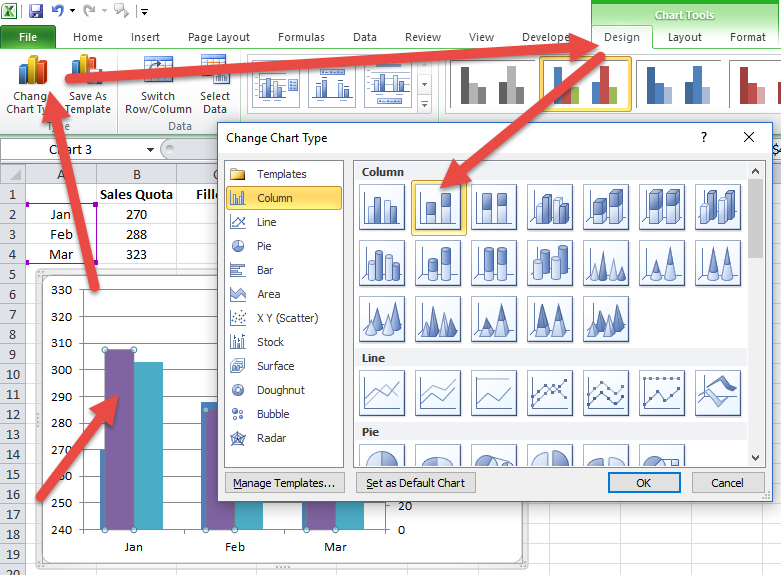Select Bubble category in chart type list
781x575 pixels.
[x=284, y=414]
